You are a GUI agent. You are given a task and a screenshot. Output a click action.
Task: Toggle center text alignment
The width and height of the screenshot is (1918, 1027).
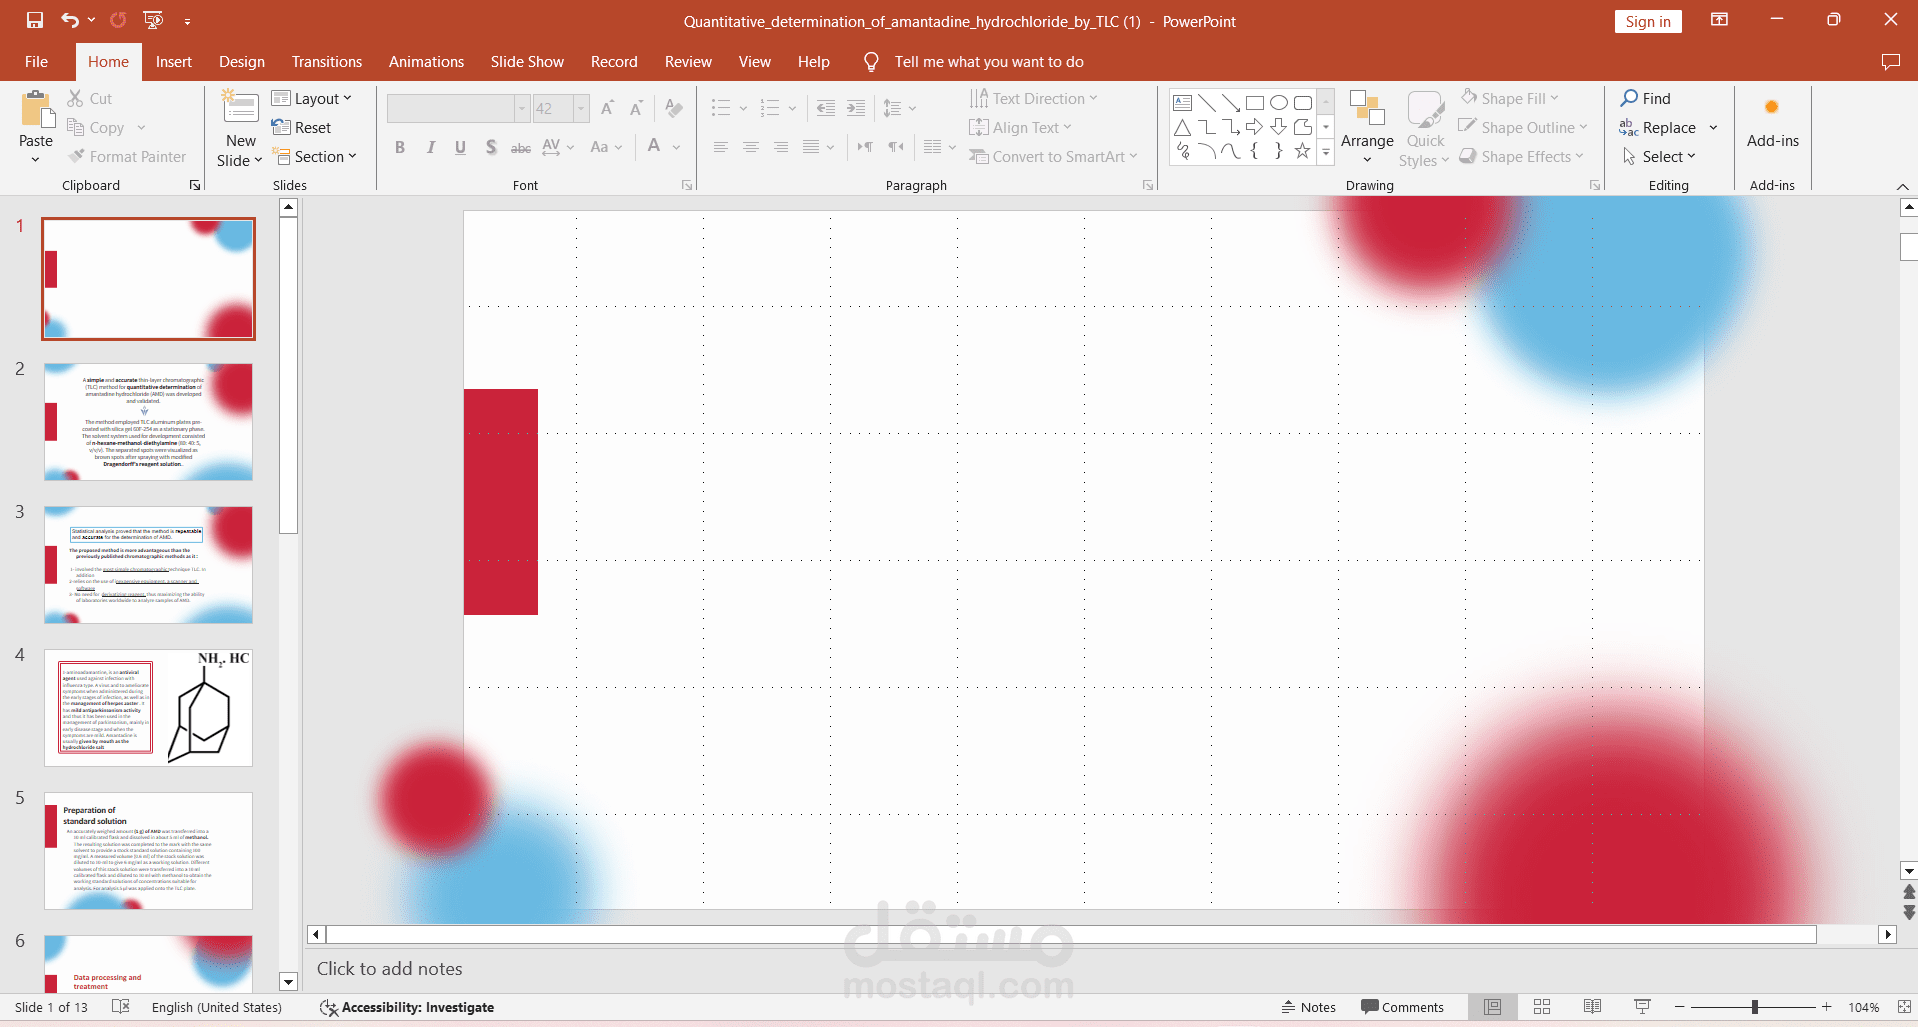pos(750,147)
